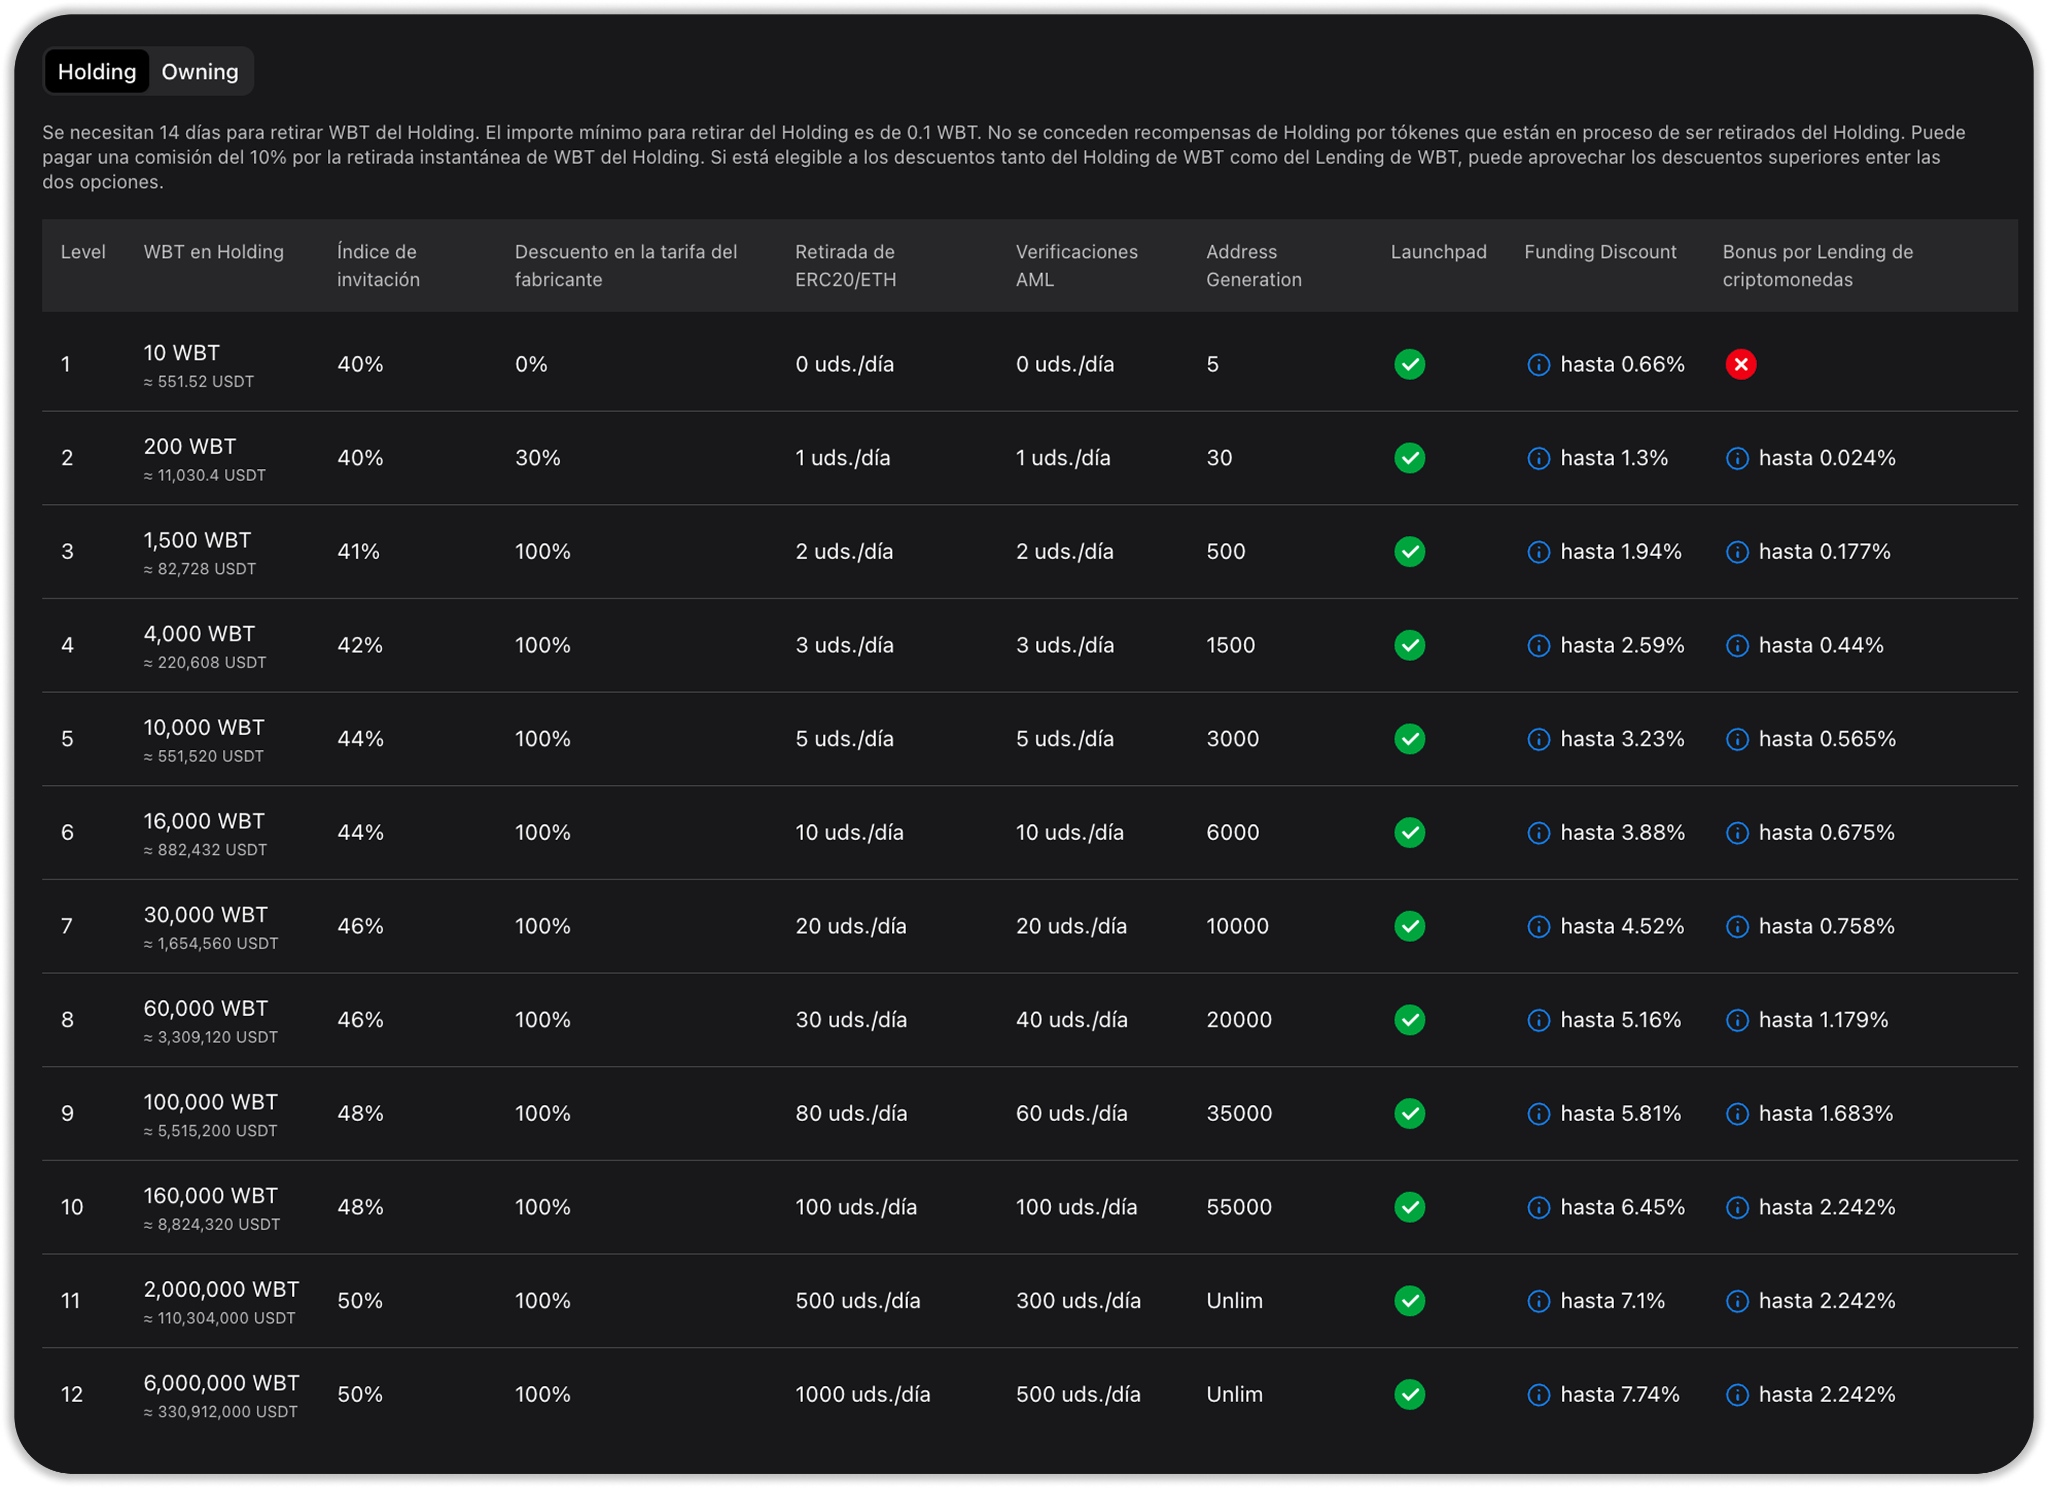The width and height of the screenshot is (2048, 1488).
Task: Click the hasta 7.1% funding discount text
Action: click(1612, 1301)
